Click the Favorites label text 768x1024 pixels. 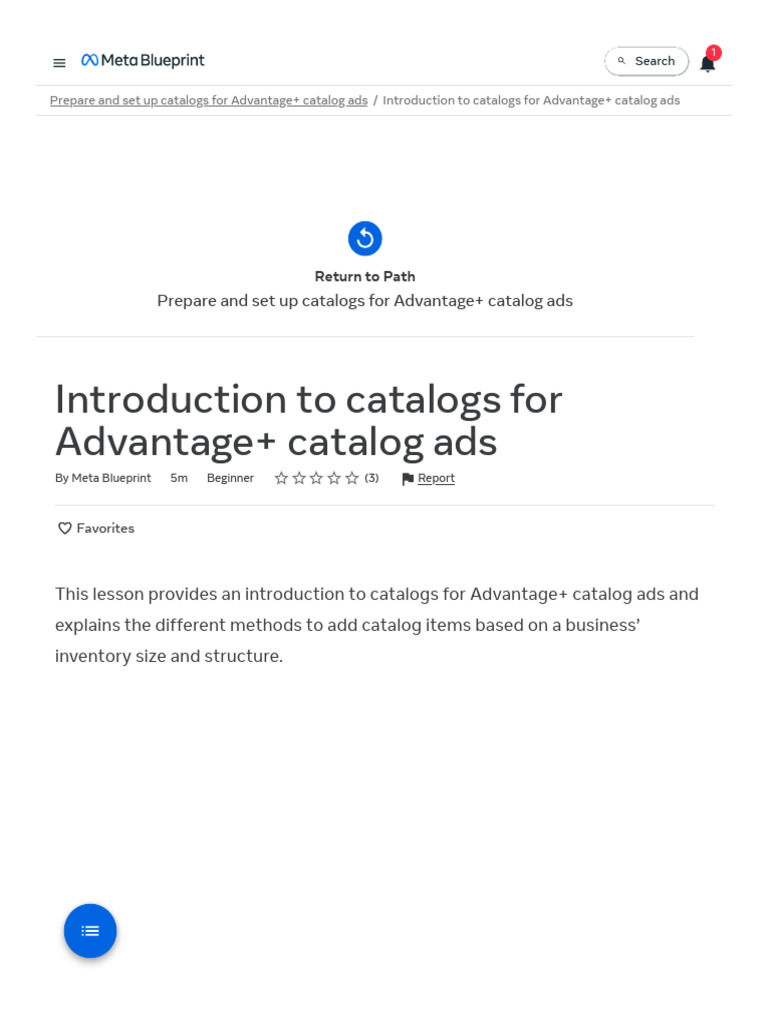tap(105, 528)
